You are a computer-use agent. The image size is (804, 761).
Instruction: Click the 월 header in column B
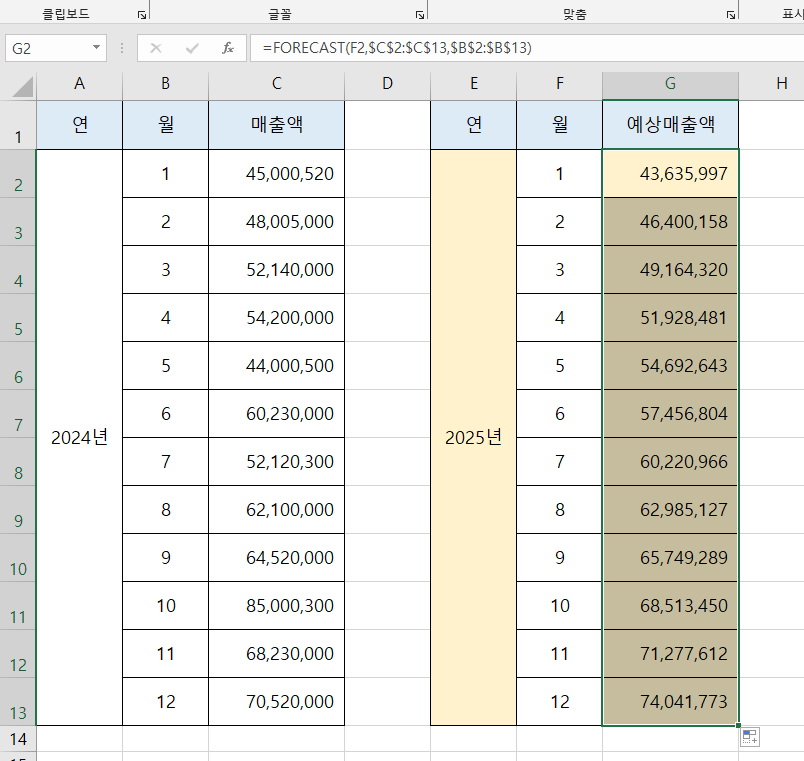pos(166,125)
